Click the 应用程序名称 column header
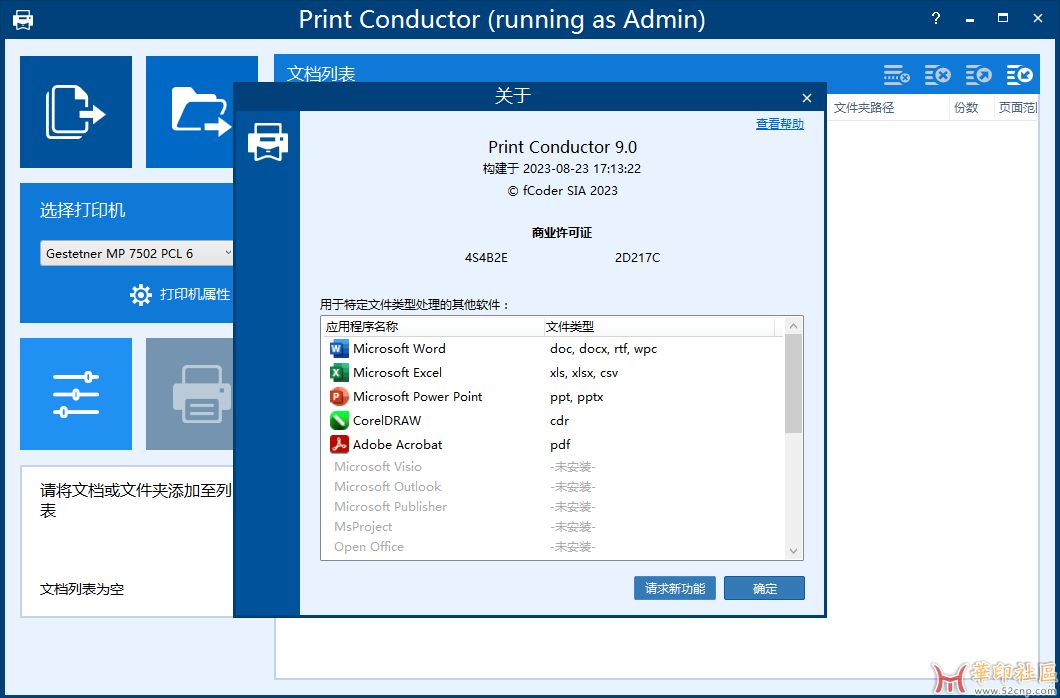Viewport: 1060px width, 698px height. click(362, 327)
